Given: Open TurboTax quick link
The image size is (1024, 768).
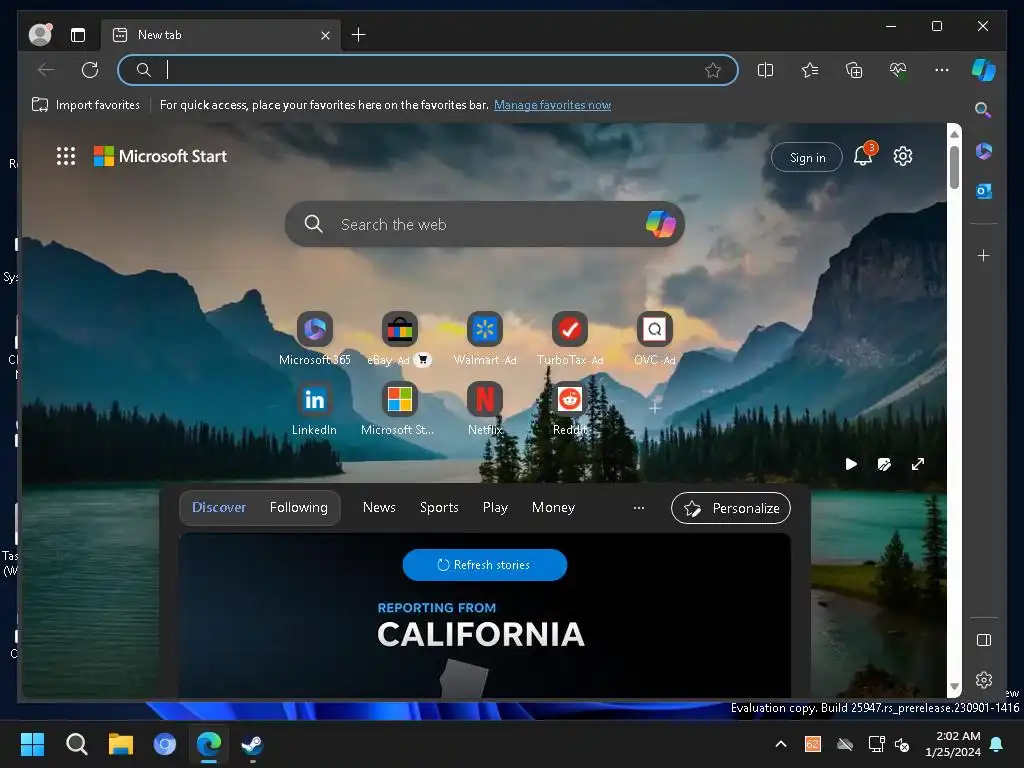Looking at the screenshot, I should (x=569, y=339).
